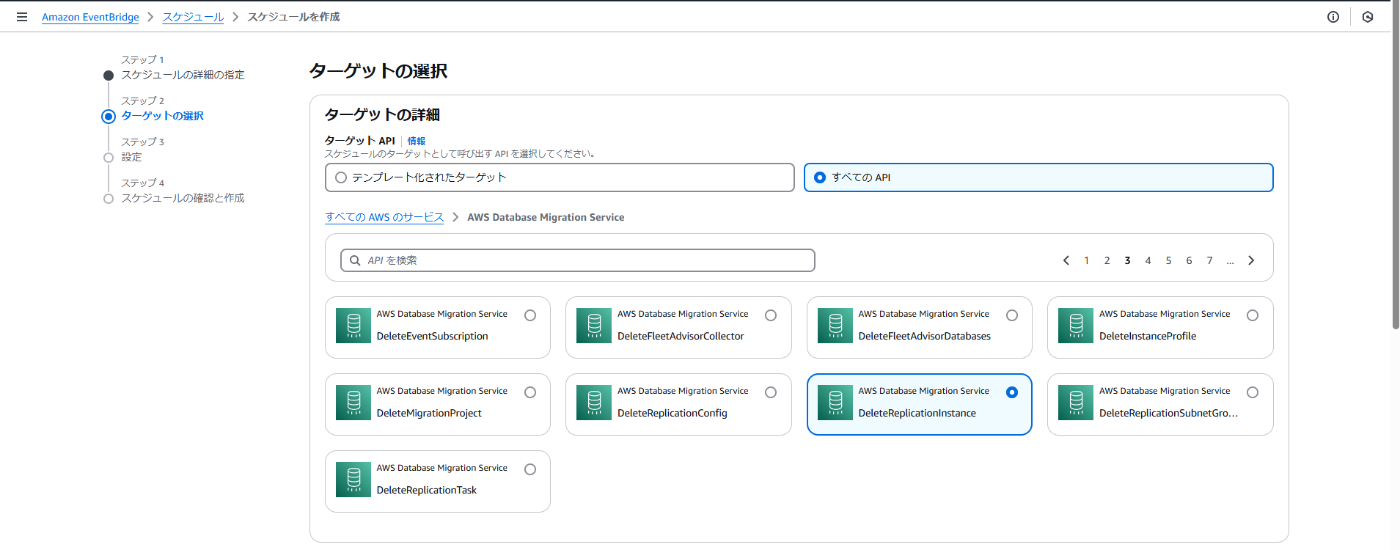Select DeleteEventSubscription radio button
The height and width of the screenshot is (550, 1400).
point(530,315)
